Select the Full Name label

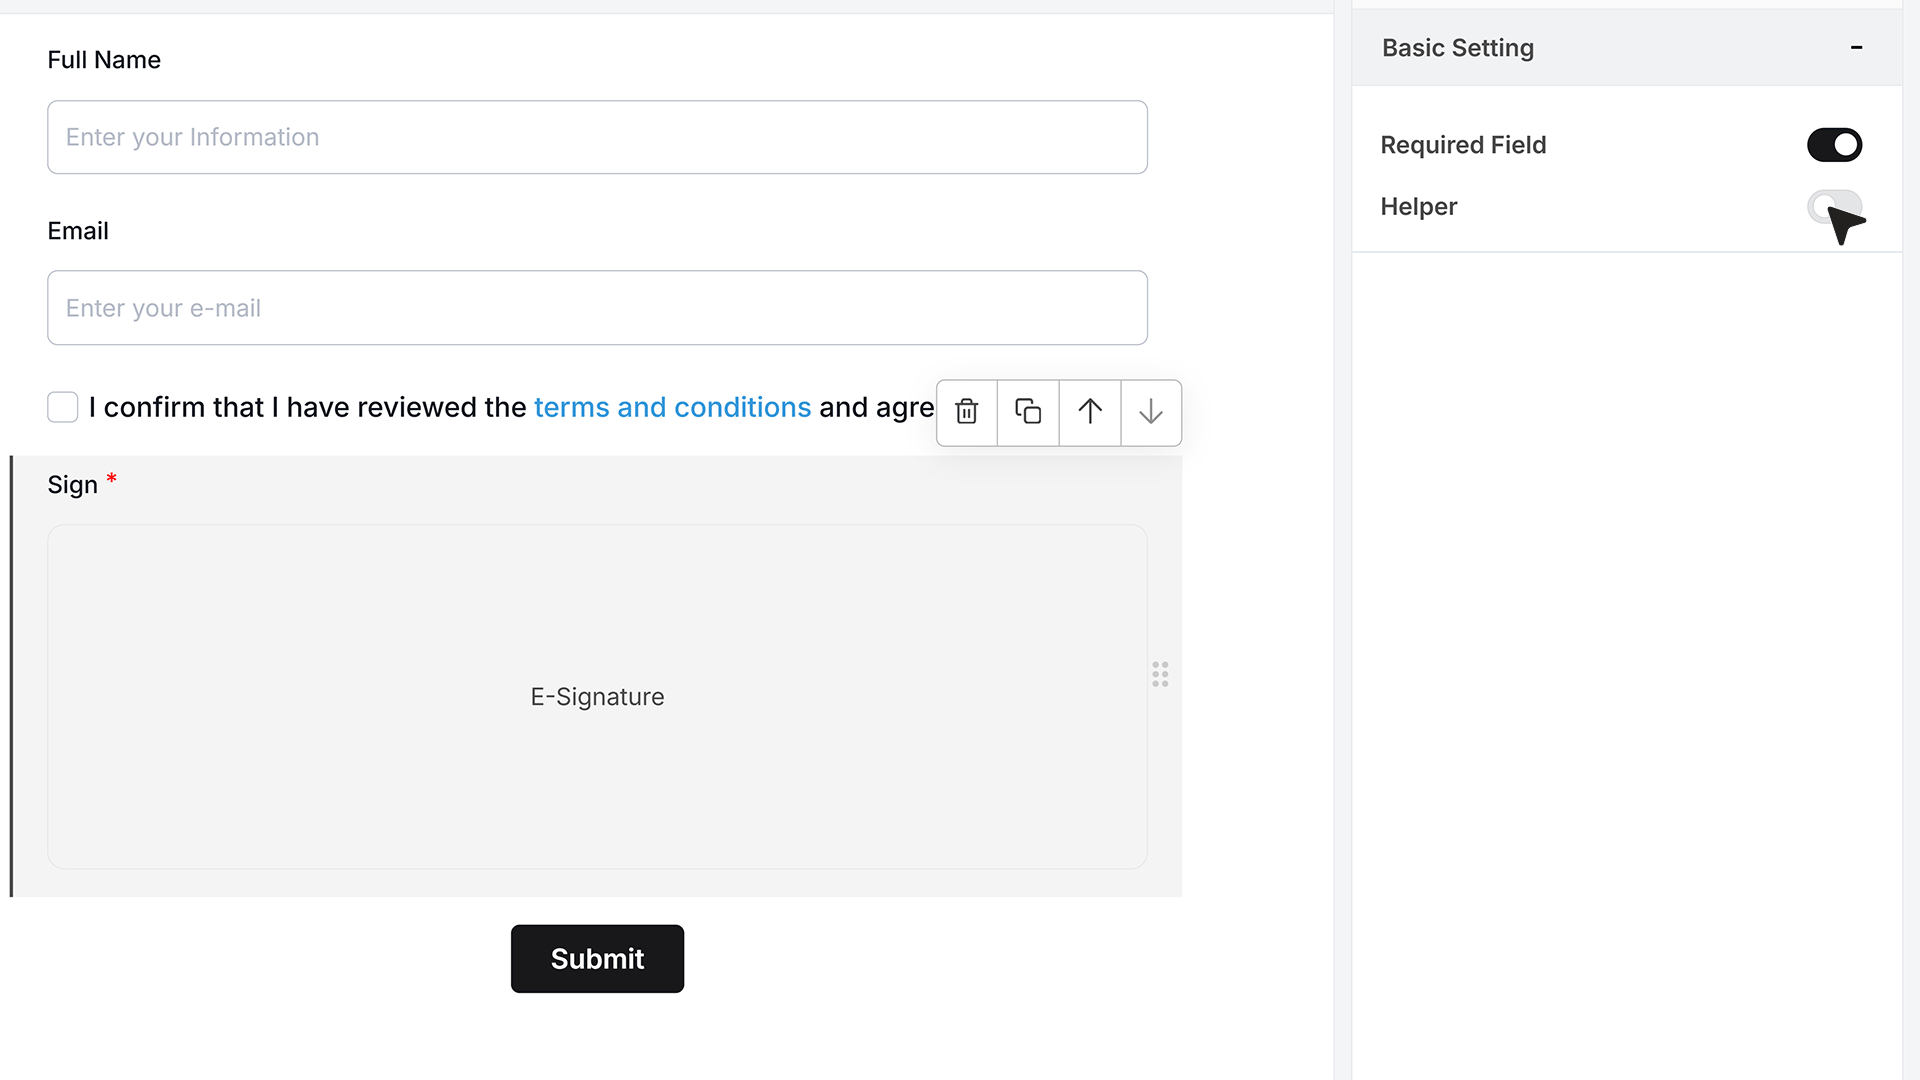pyautogui.click(x=104, y=60)
